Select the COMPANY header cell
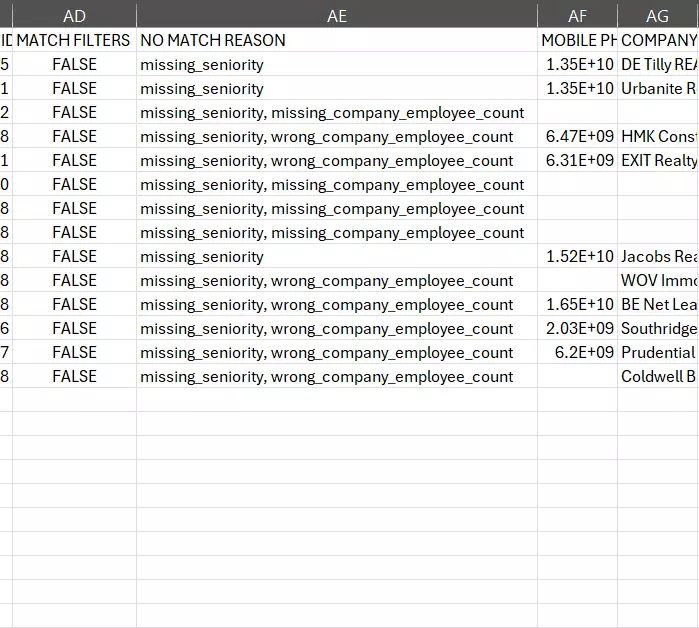 coord(657,40)
